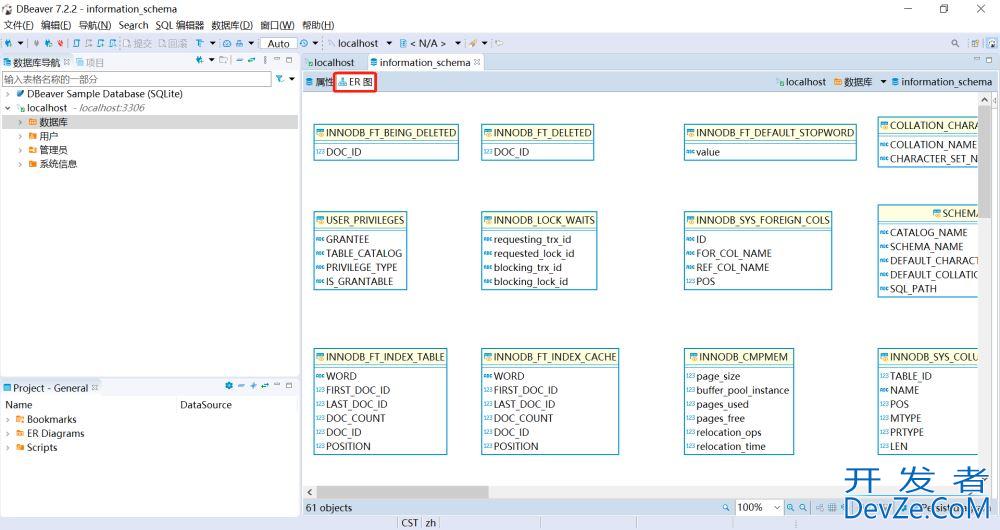The height and width of the screenshot is (530, 1000).
Task: Open the Search menu
Action: point(133,25)
